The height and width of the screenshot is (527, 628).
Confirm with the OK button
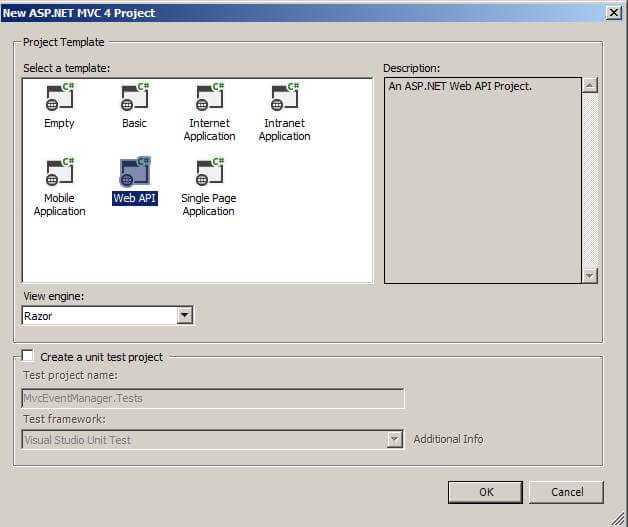coord(485,492)
